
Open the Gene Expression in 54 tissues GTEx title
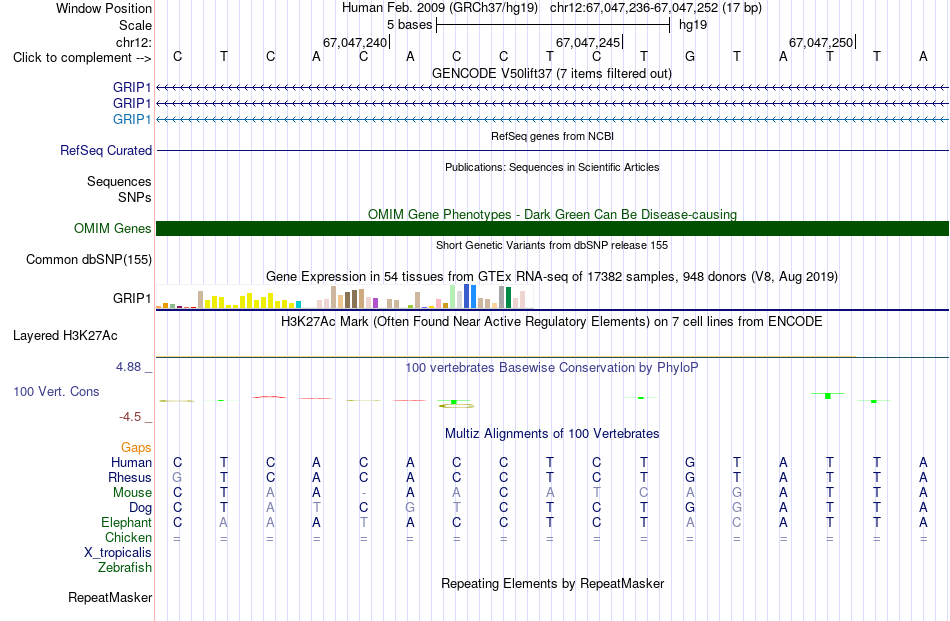point(552,277)
